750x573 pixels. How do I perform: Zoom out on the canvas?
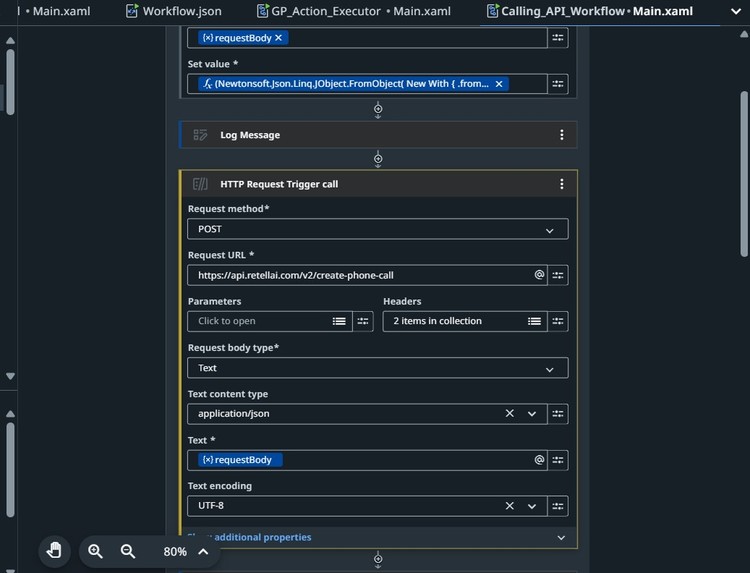tap(128, 551)
